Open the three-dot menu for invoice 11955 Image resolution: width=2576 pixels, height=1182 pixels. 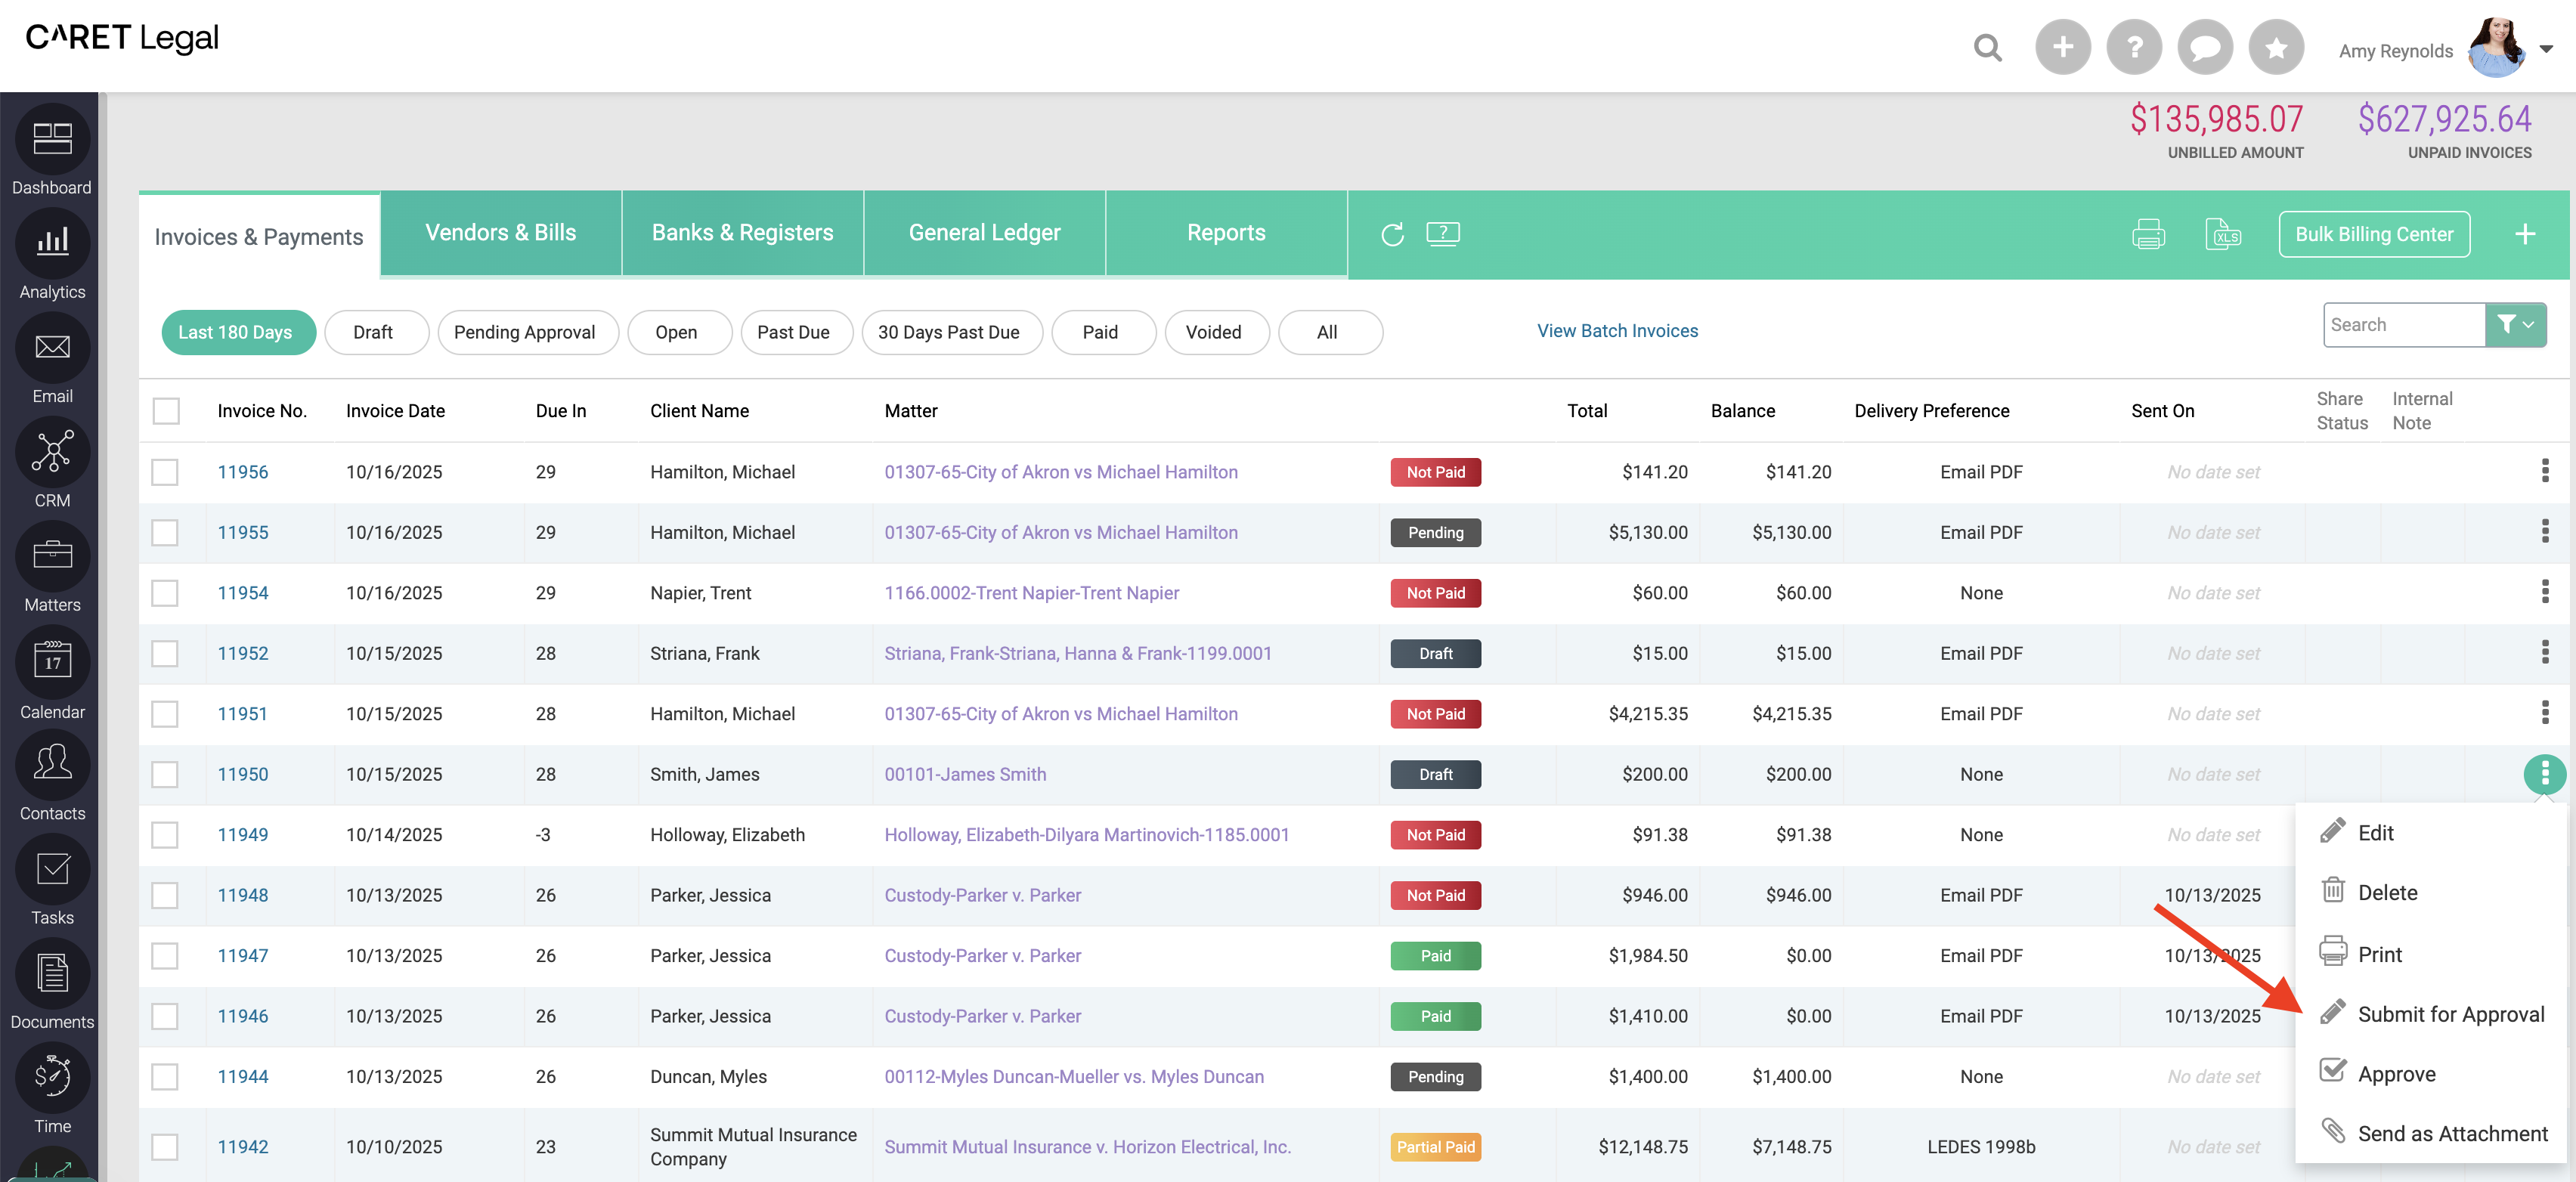[x=2544, y=532]
